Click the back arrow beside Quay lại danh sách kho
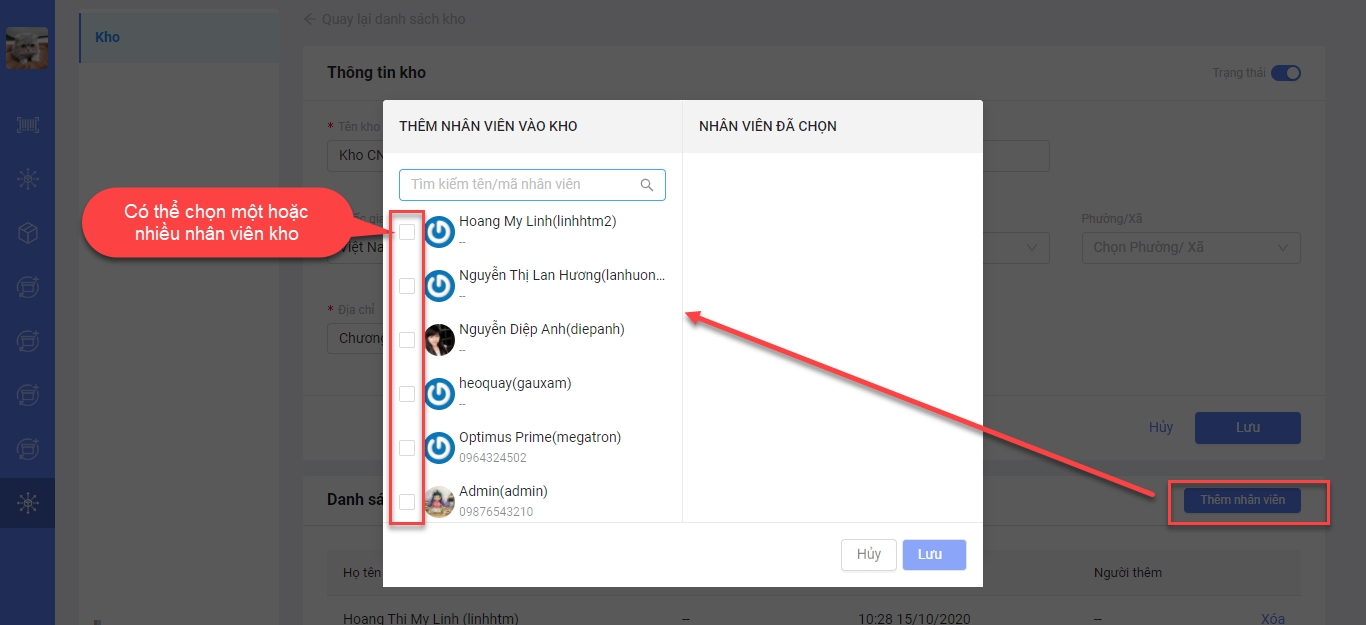The image size is (1366, 625). (310, 19)
